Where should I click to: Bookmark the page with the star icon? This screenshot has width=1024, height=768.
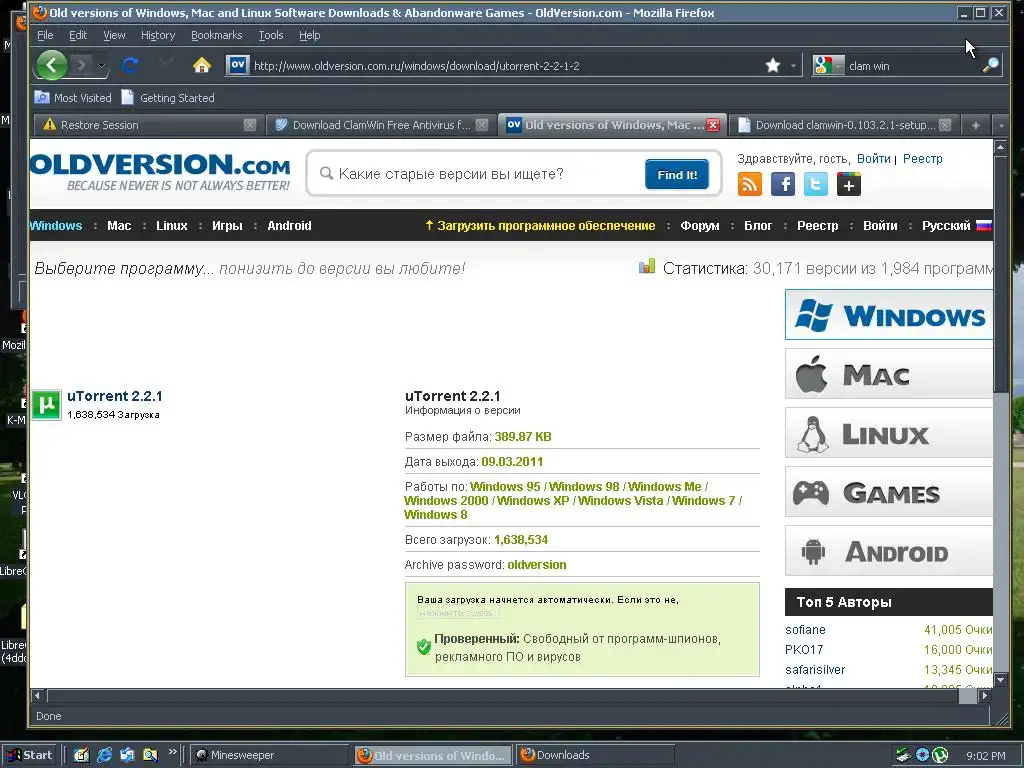[x=773, y=65]
